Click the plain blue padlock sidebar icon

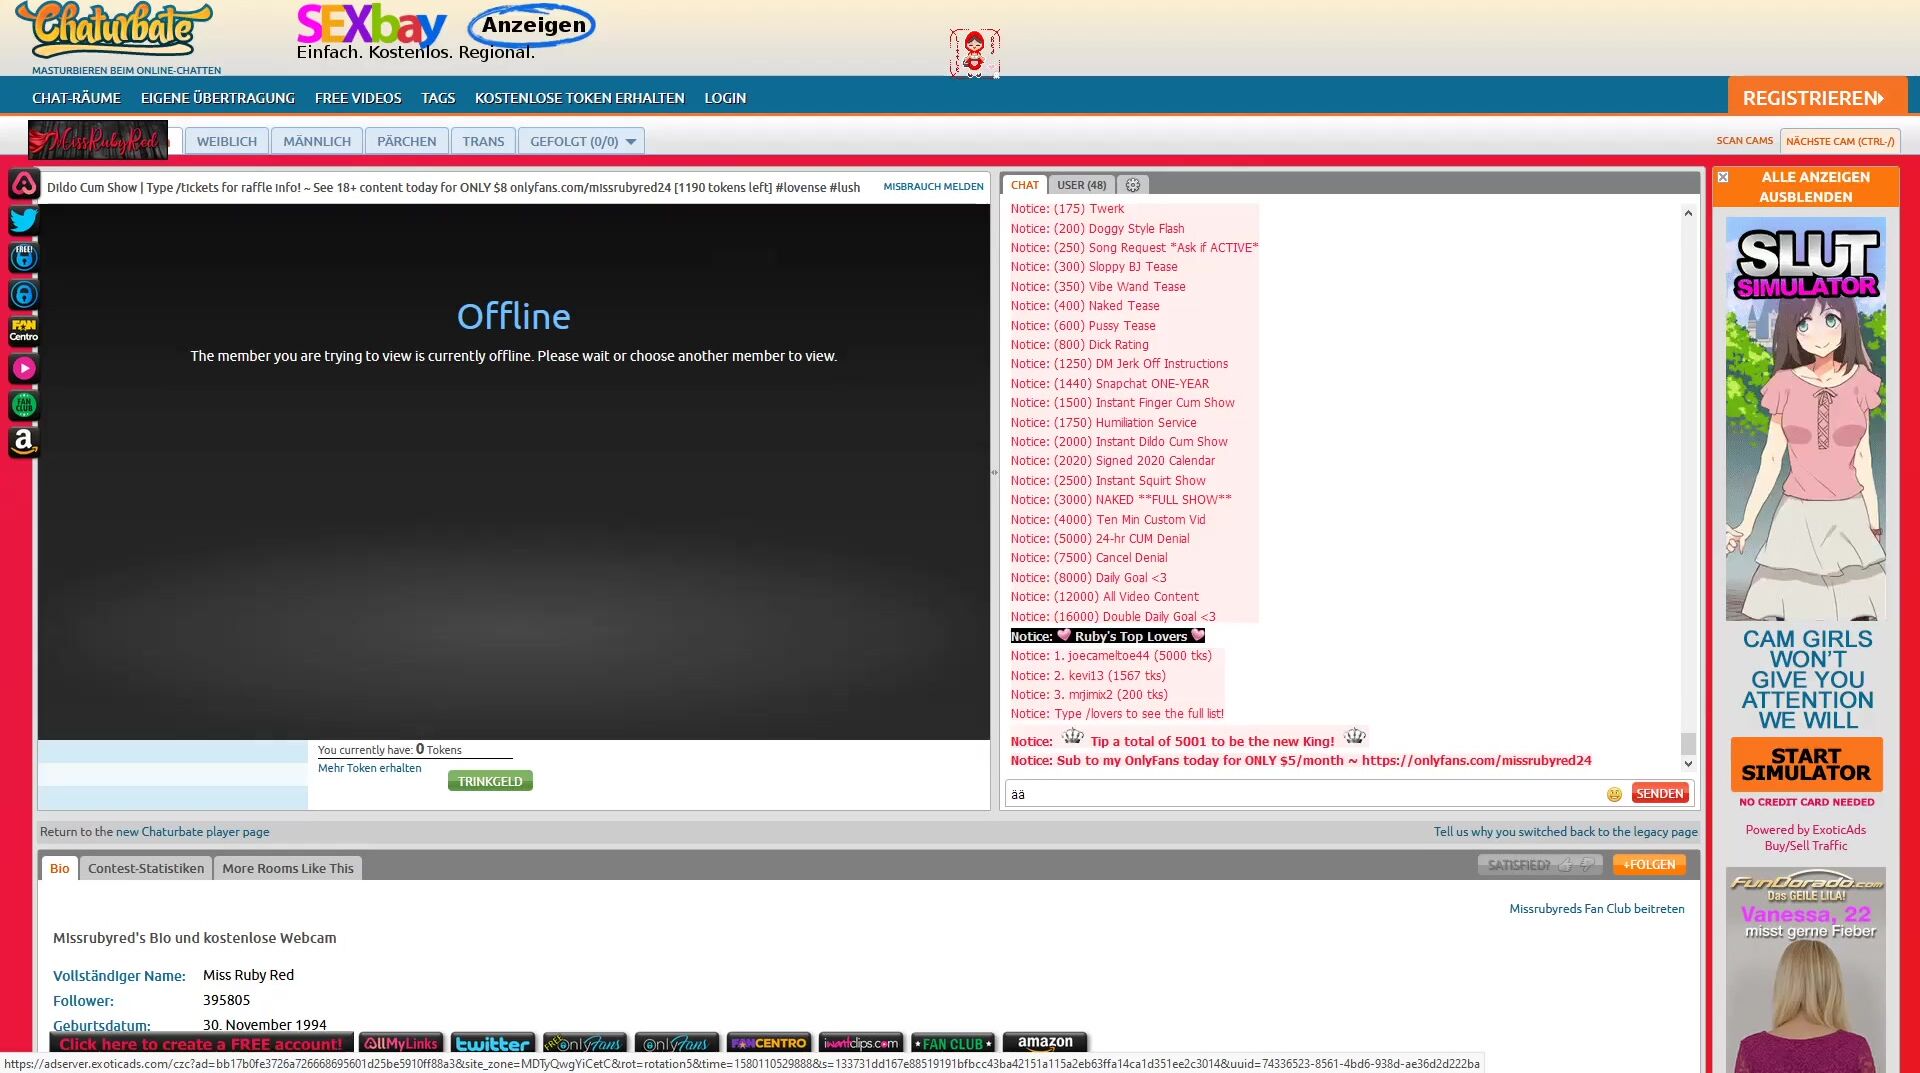pyautogui.click(x=24, y=294)
